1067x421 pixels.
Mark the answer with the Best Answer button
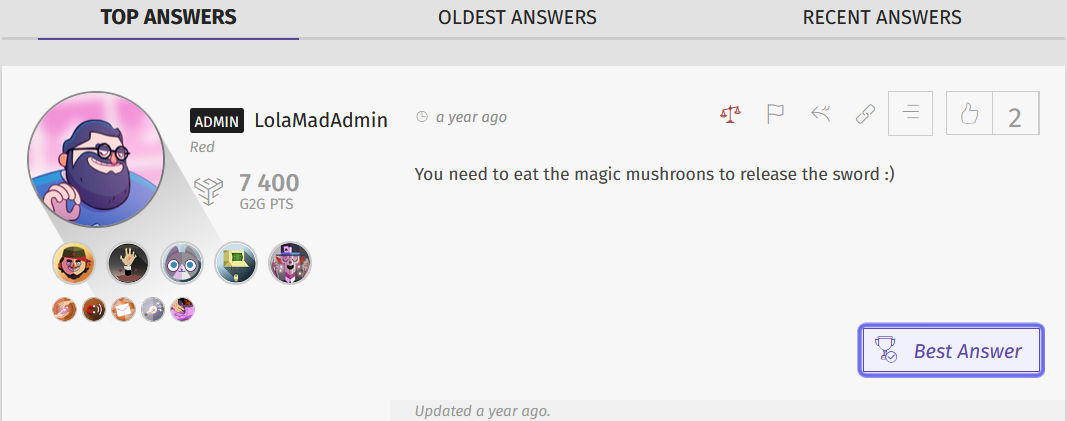click(951, 350)
